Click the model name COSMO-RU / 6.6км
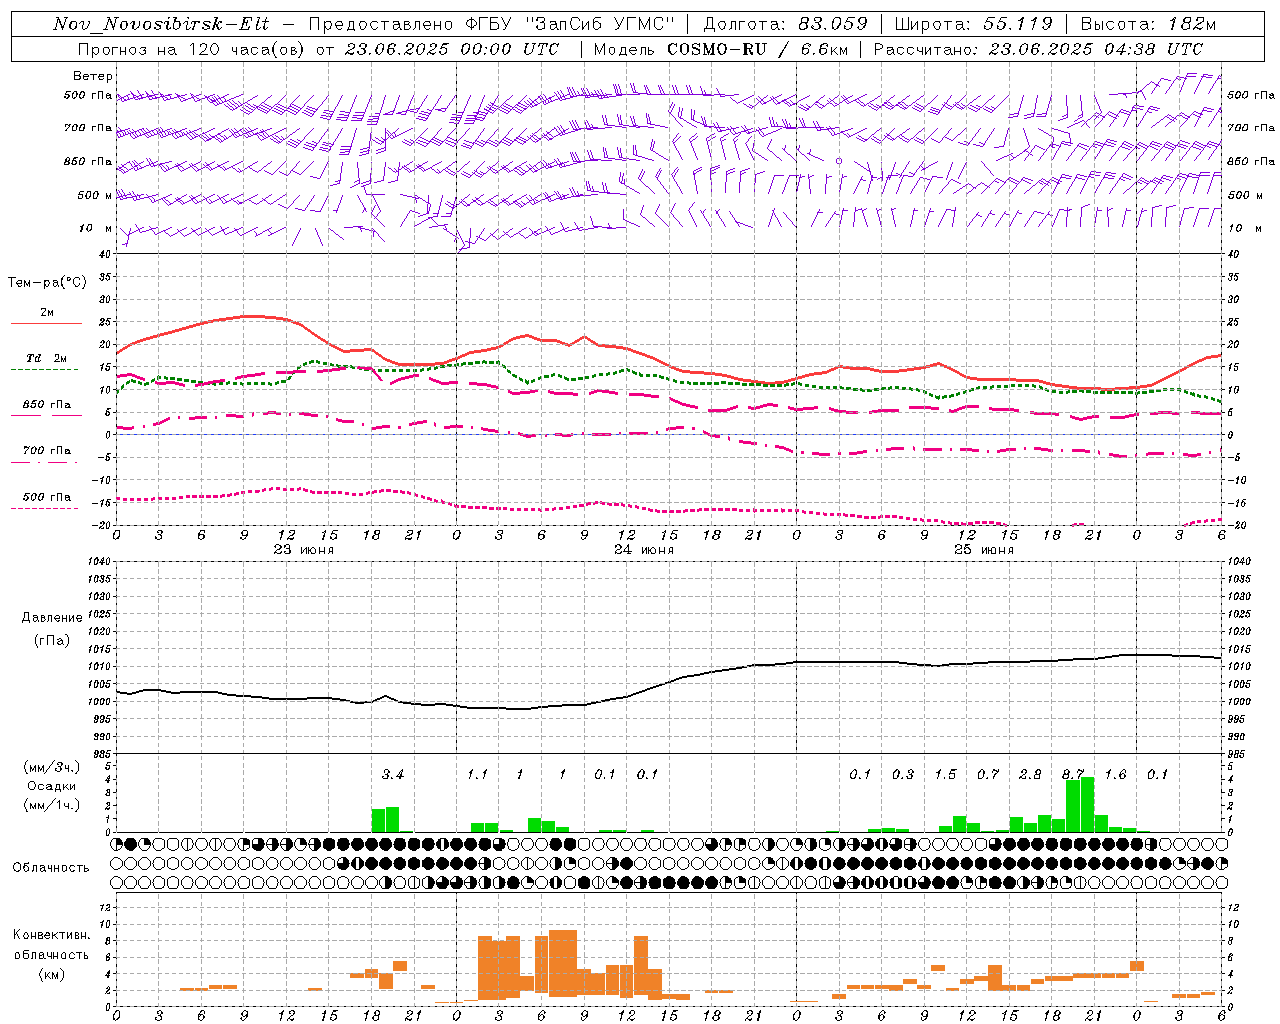This screenshot has height=1024, width=1280. (756, 49)
